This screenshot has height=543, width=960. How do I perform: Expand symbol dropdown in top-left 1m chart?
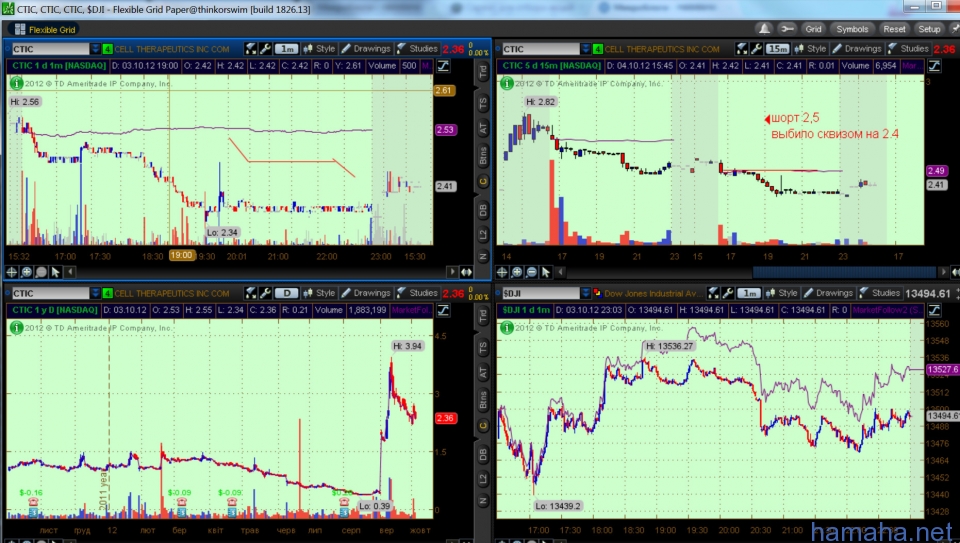pos(96,49)
